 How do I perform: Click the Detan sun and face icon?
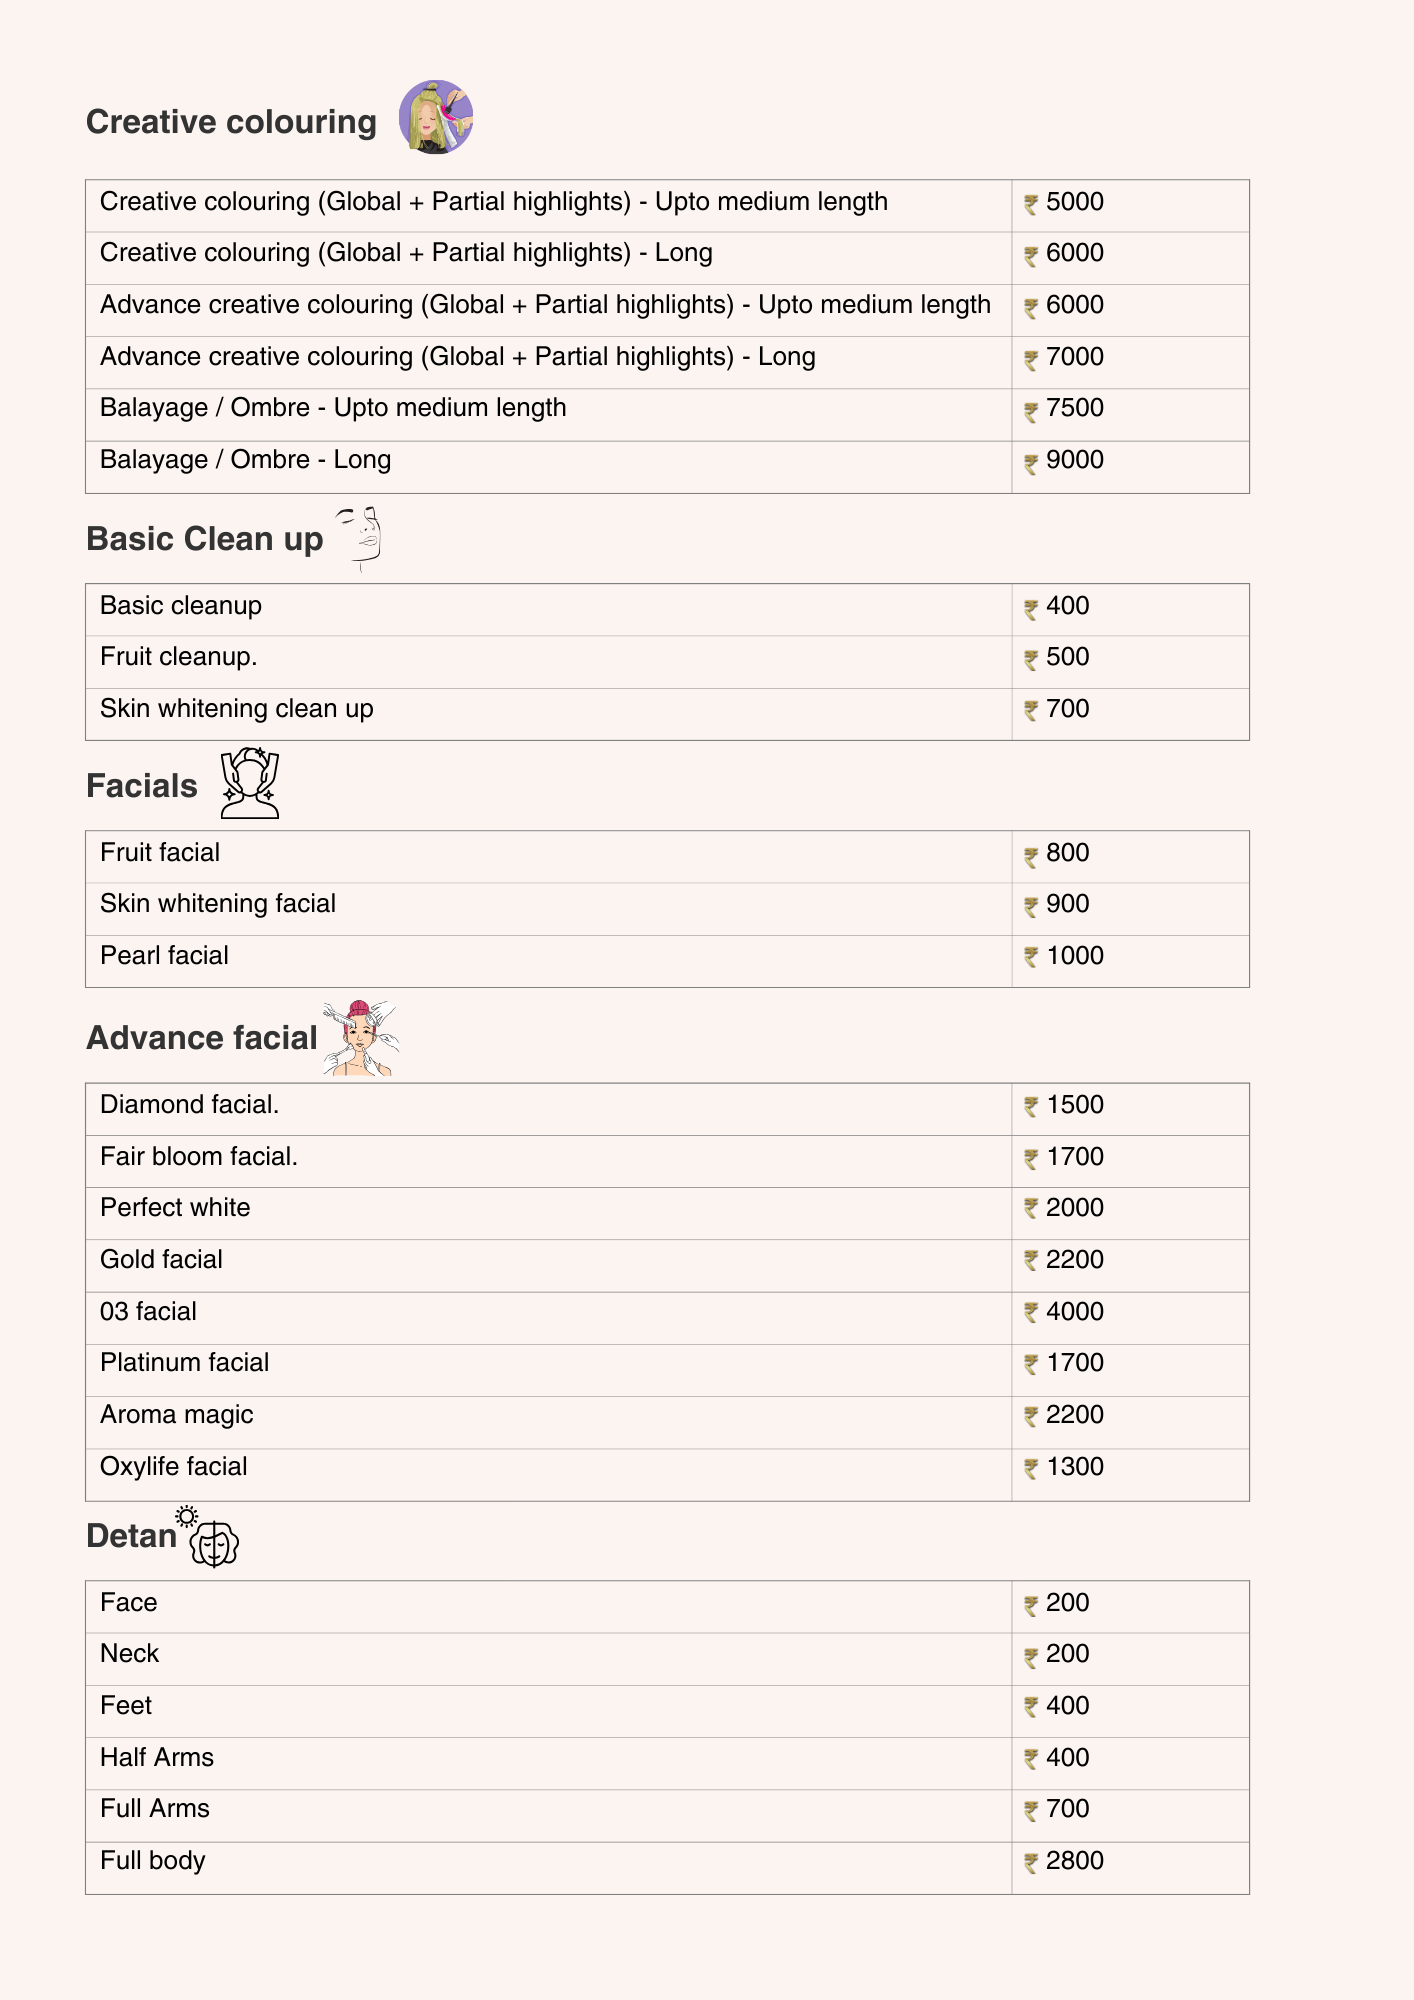[x=211, y=1537]
